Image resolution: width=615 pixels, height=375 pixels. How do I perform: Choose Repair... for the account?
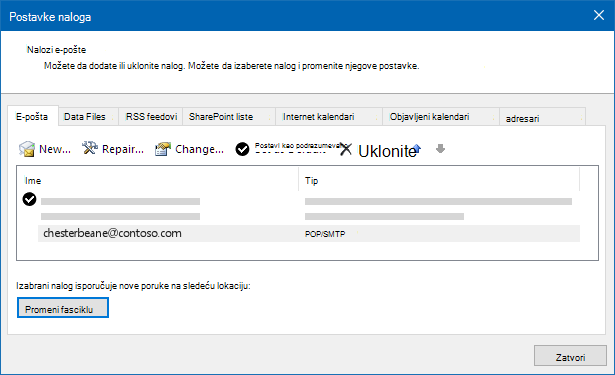[123, 149]
